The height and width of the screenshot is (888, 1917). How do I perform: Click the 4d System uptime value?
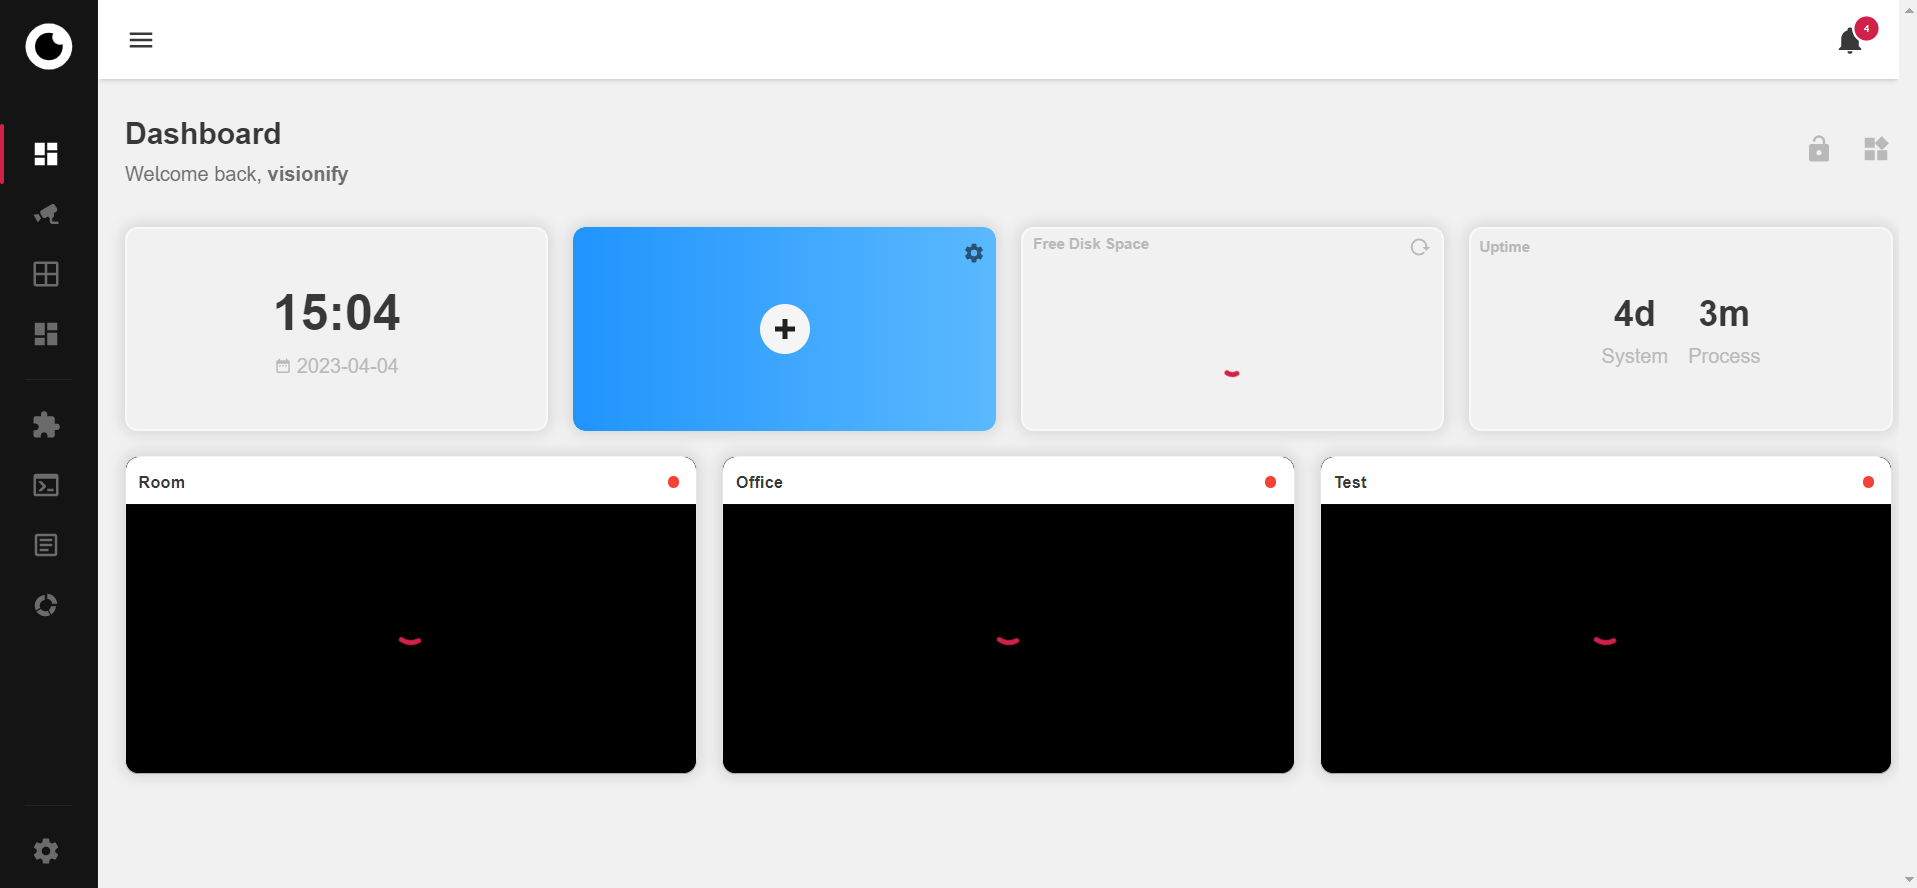tap(1634, 314)
